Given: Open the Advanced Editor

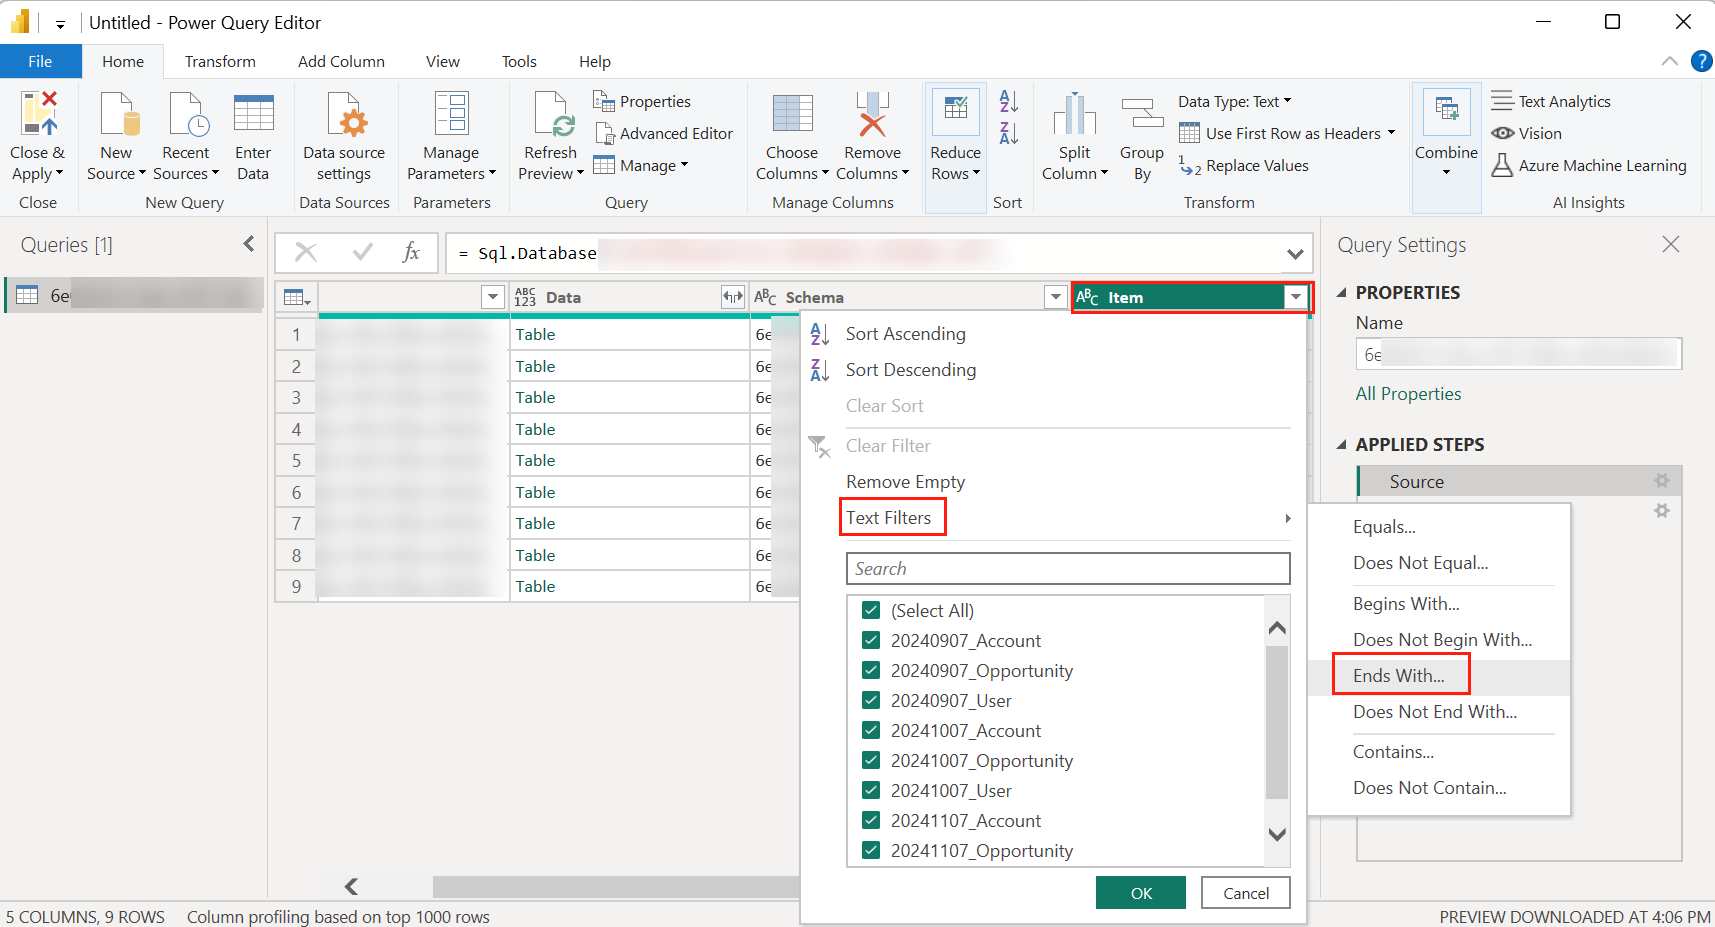Looking at the screenshot, I should (x=664, y=133).
